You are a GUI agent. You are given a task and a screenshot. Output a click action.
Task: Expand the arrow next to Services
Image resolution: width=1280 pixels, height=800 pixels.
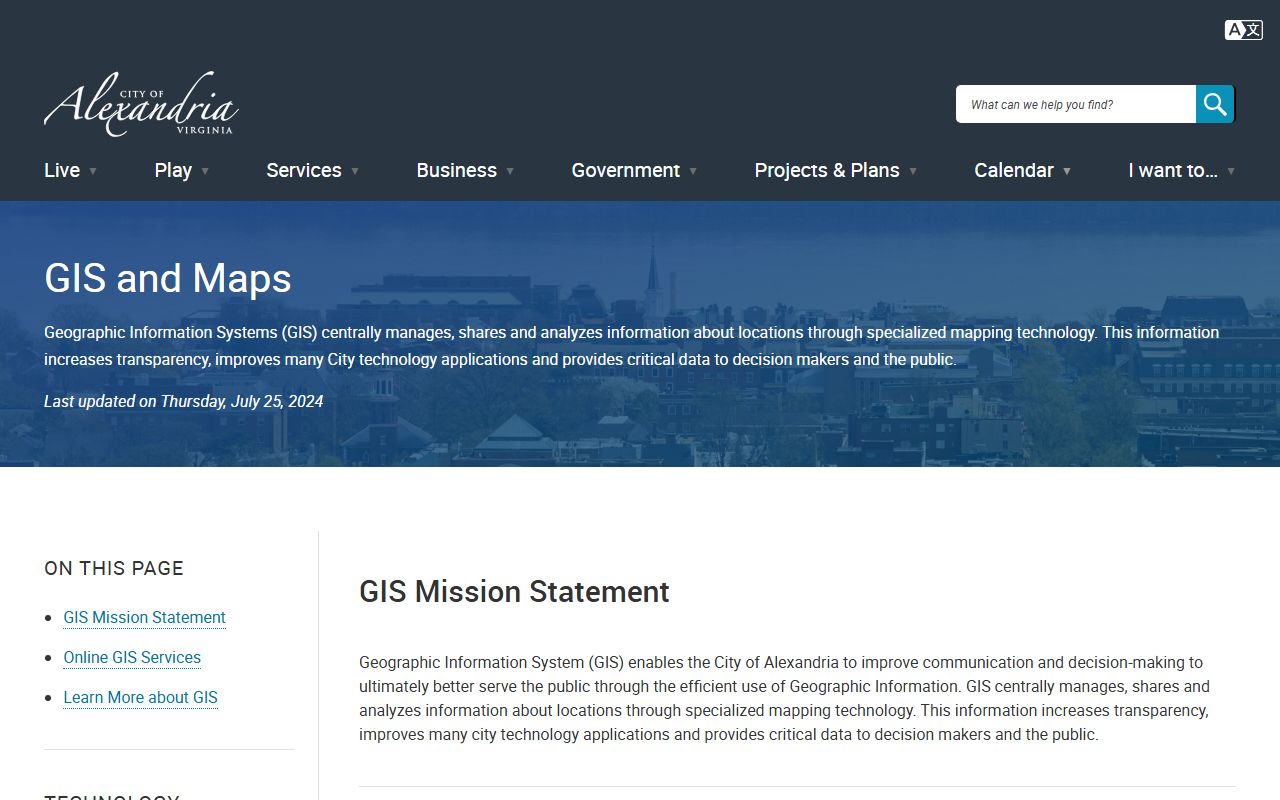355,171
